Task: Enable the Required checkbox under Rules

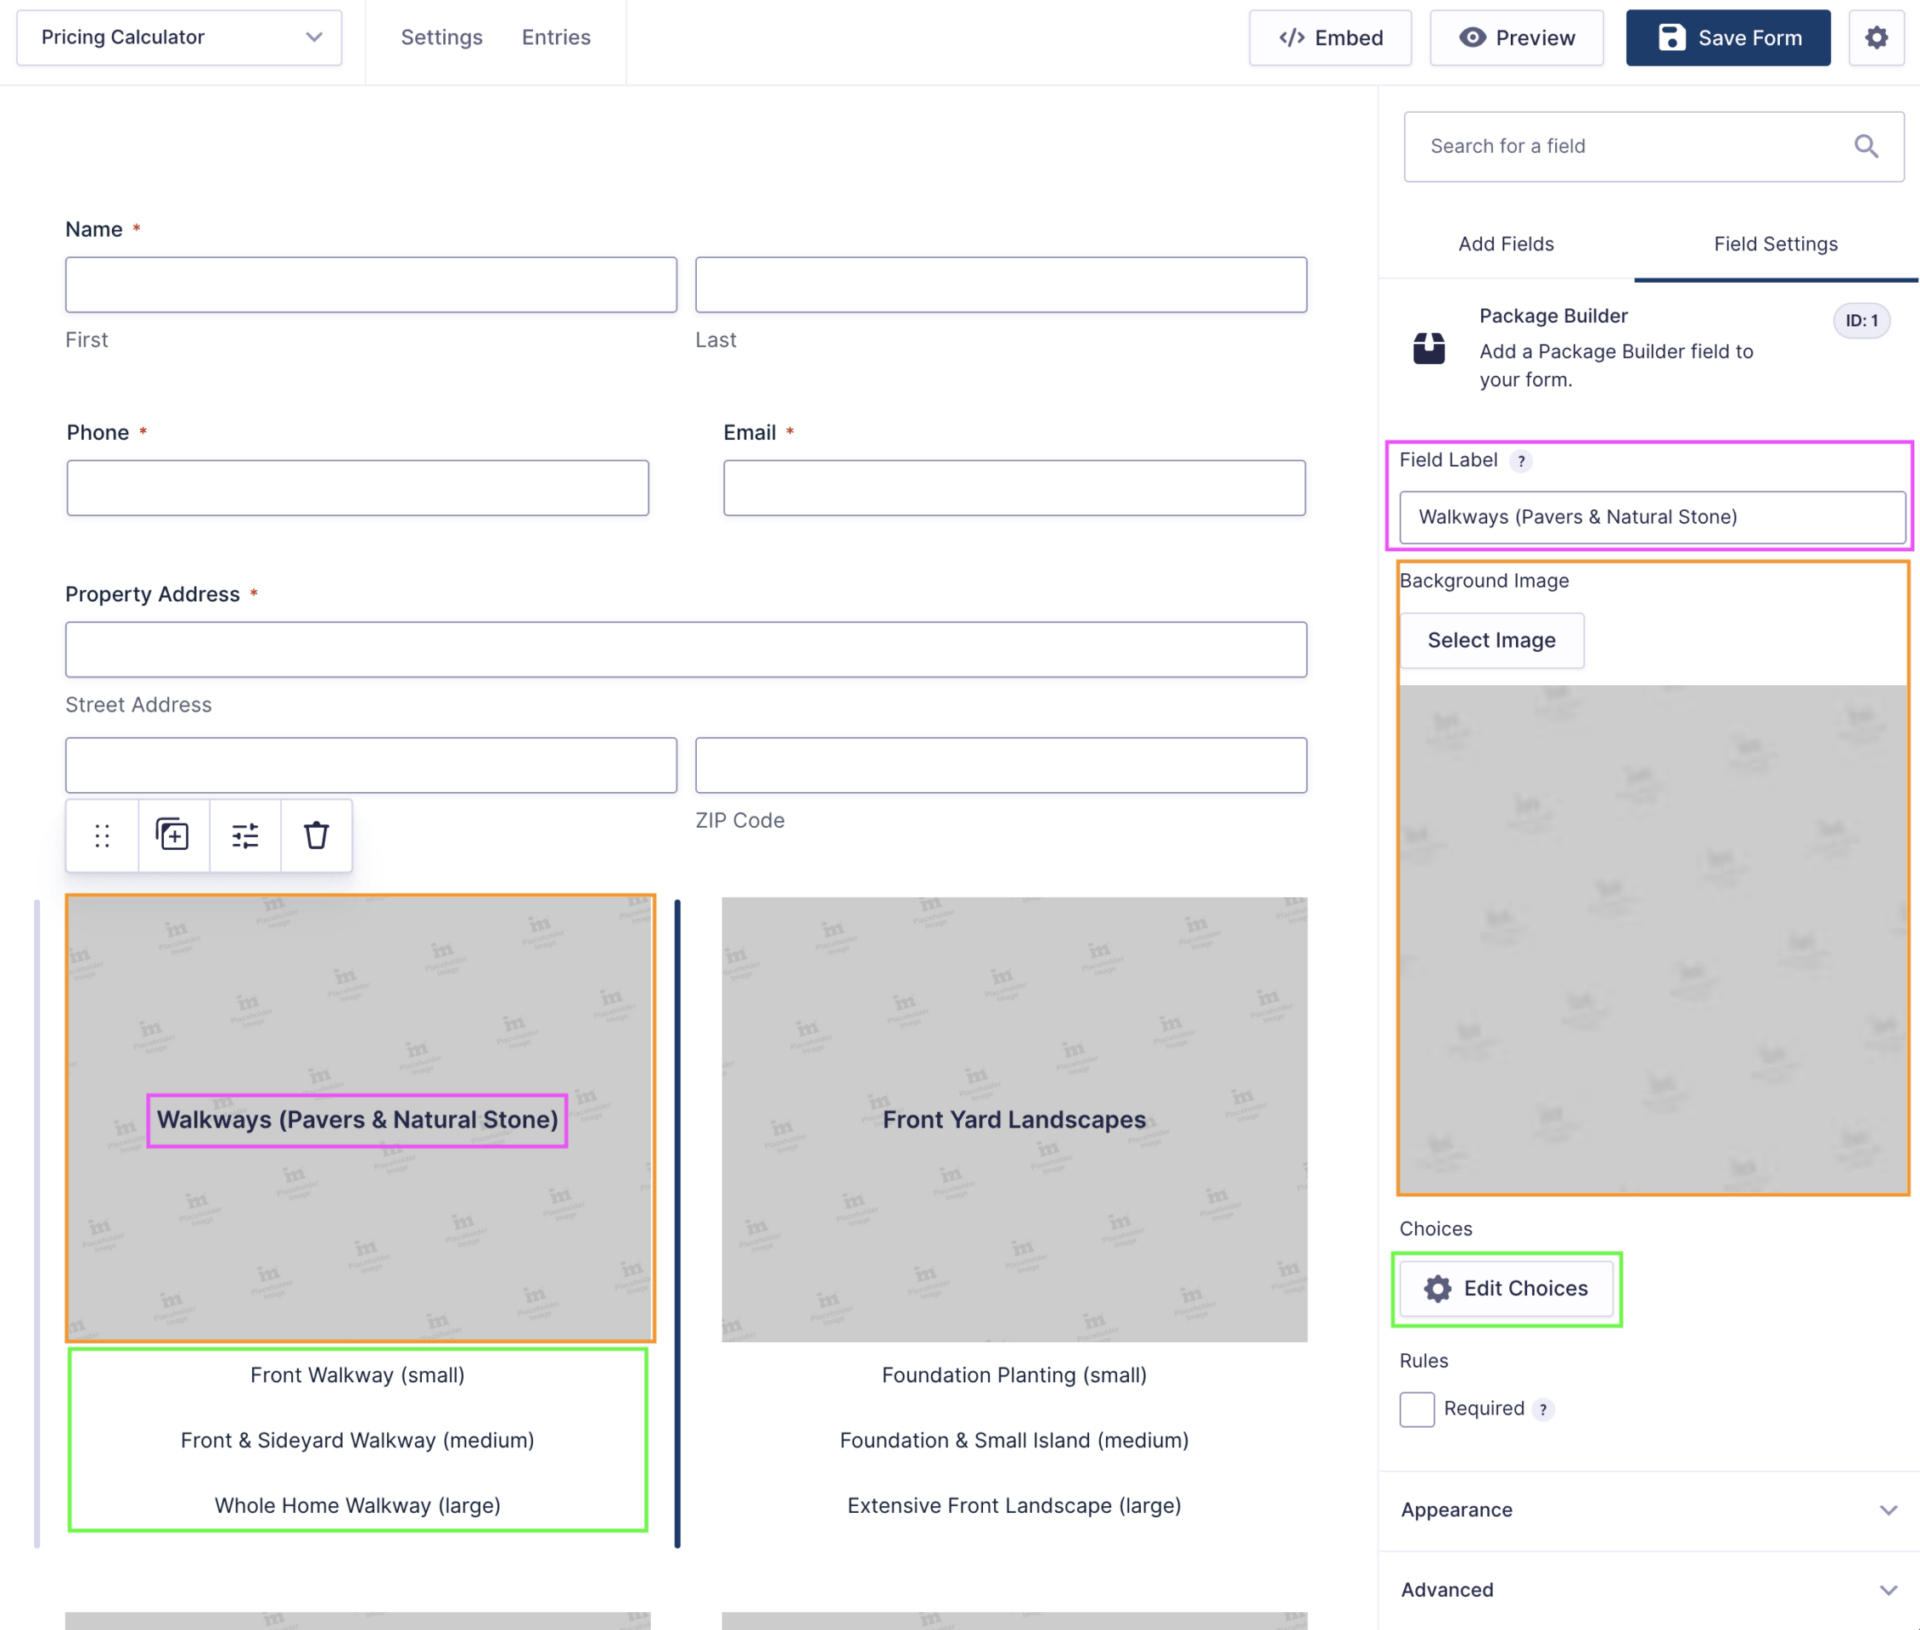Action: pyautogui.click(x=1417, y=1409)
